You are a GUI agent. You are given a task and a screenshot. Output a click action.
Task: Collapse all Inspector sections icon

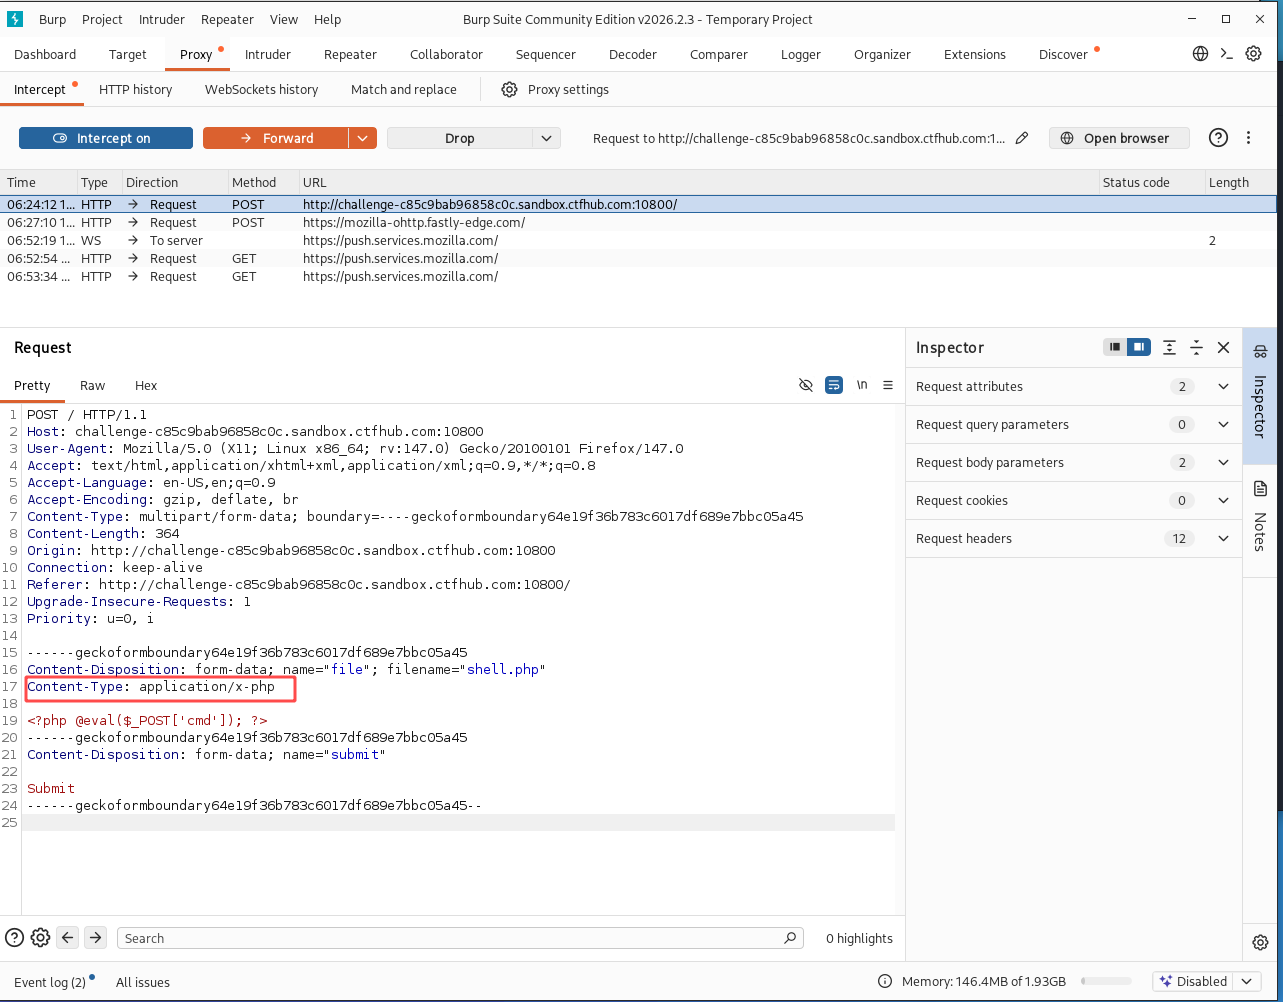[1196, 347]
